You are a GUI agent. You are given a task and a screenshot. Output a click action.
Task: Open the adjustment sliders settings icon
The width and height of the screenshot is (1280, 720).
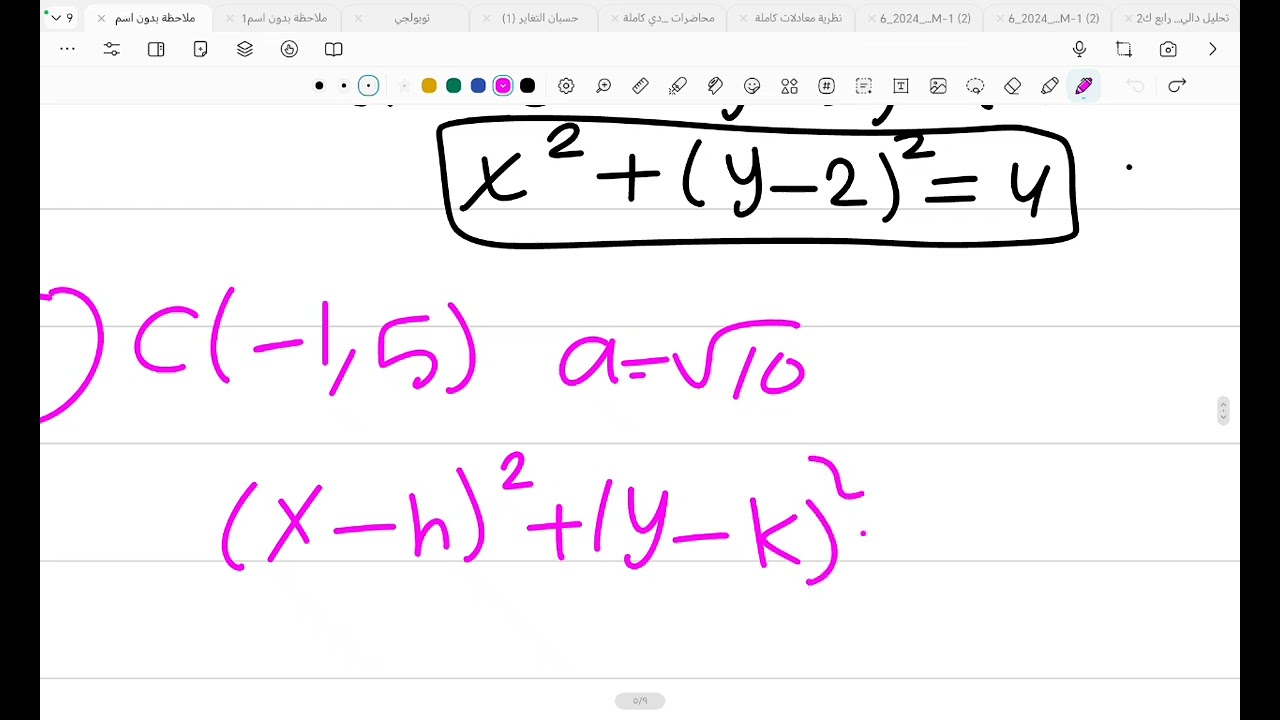coord(111,49)
